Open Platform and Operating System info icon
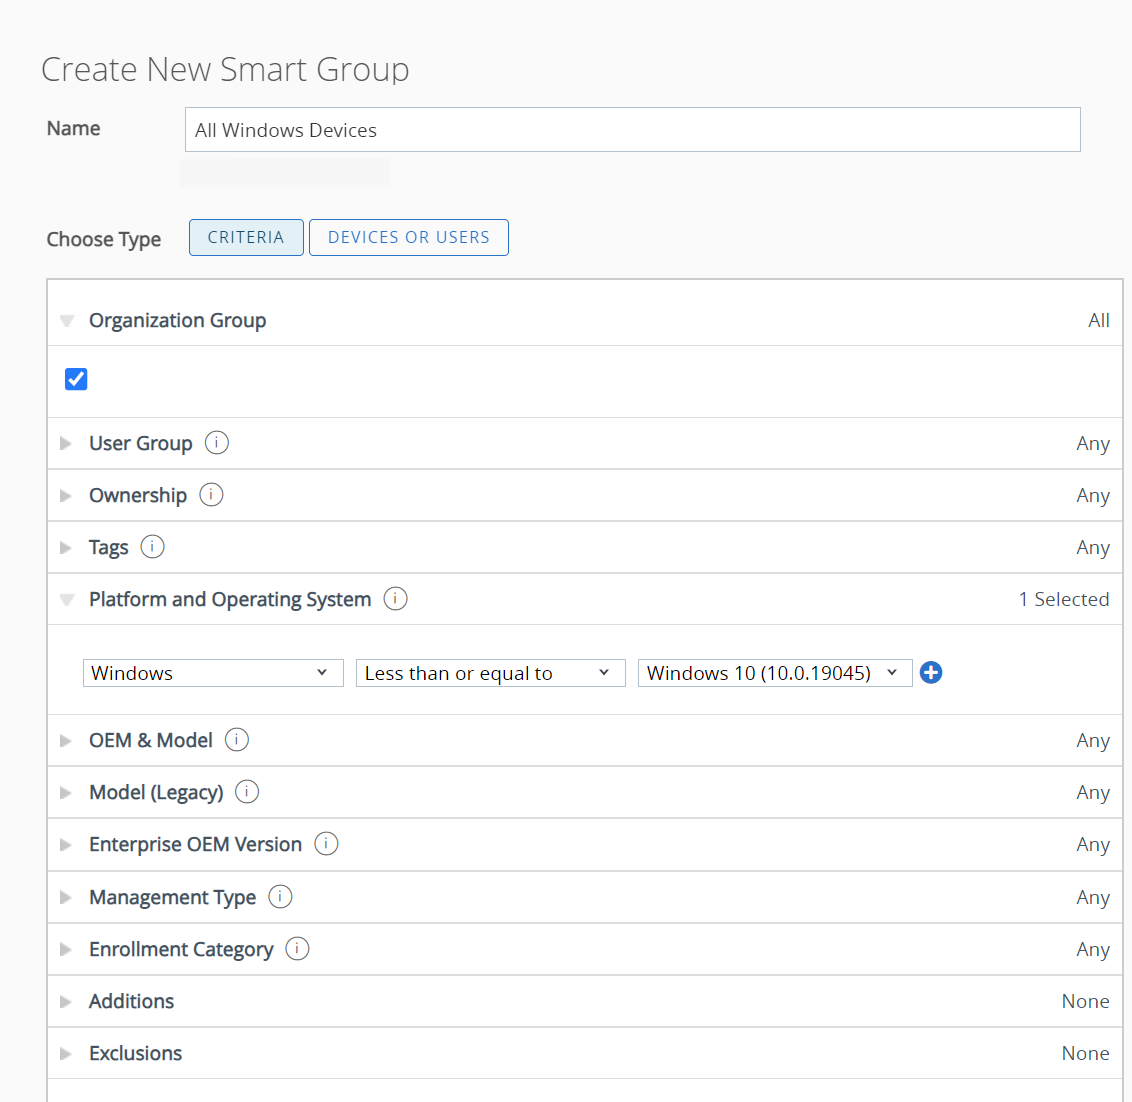 (395, 598)
